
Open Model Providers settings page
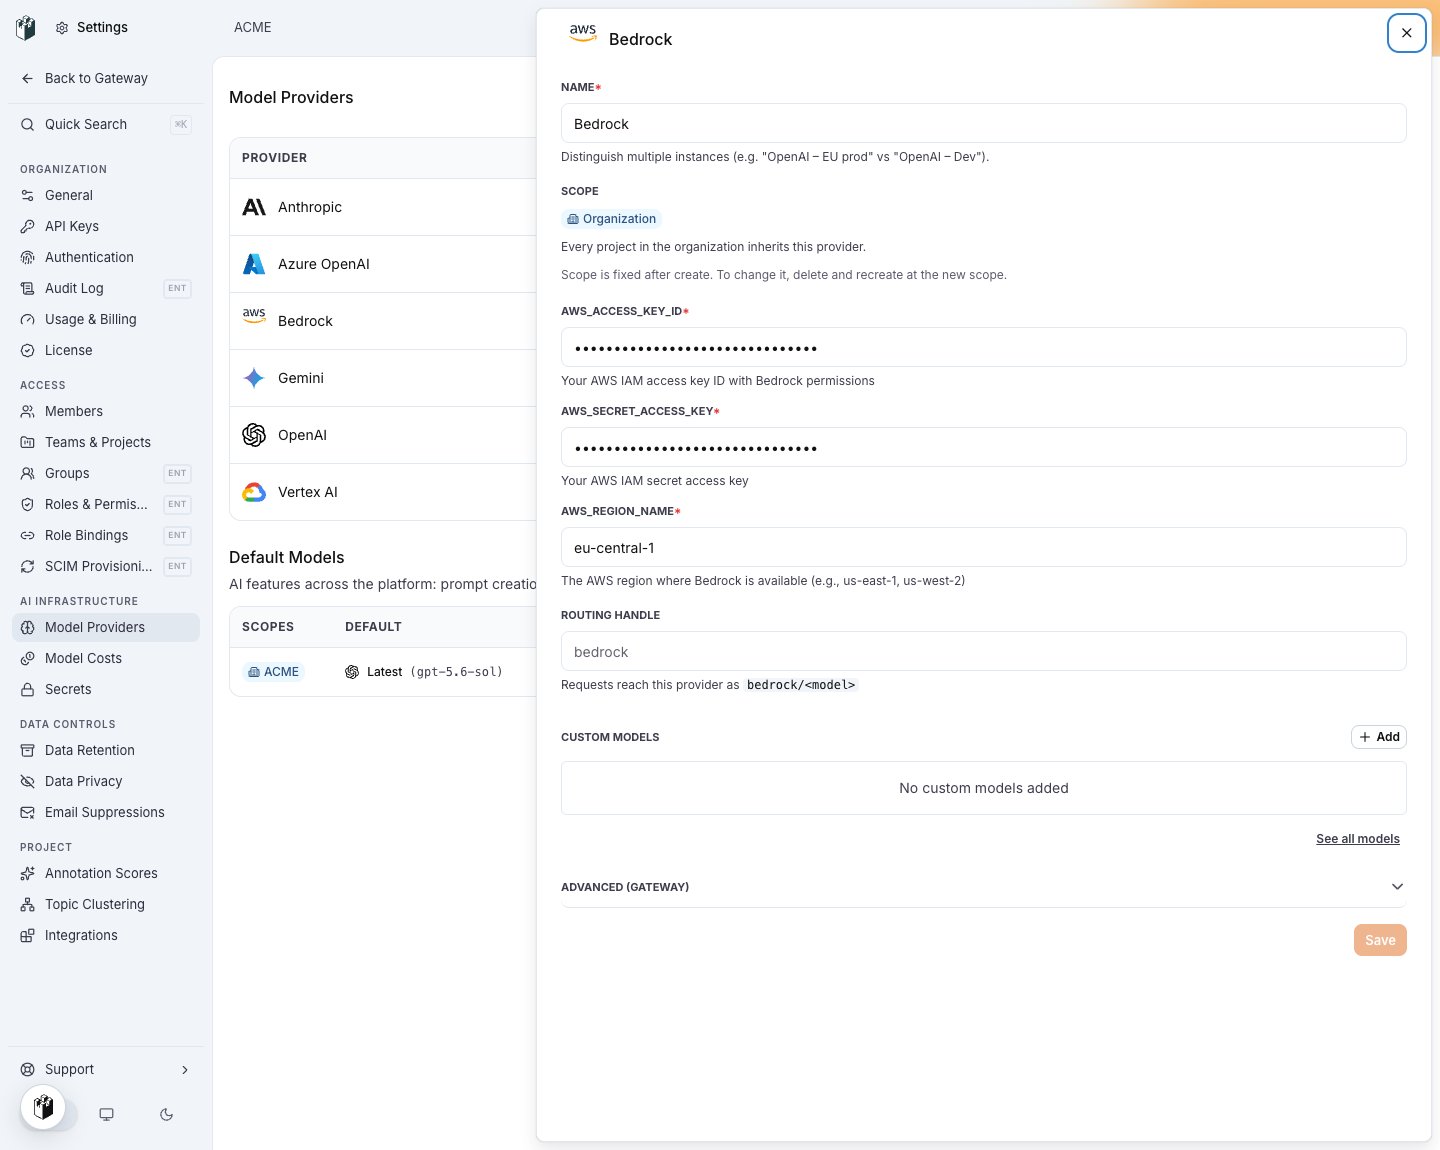106,628
